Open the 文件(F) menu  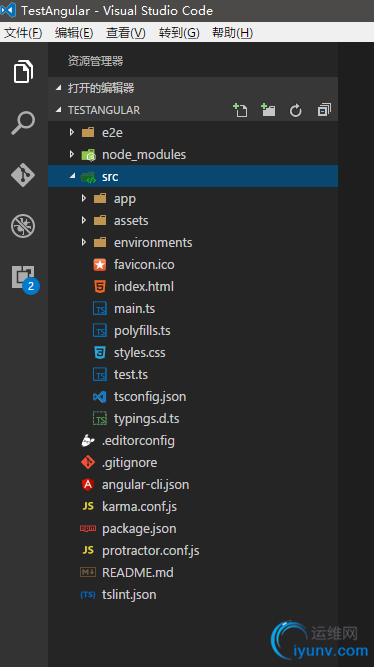(23, 33)
